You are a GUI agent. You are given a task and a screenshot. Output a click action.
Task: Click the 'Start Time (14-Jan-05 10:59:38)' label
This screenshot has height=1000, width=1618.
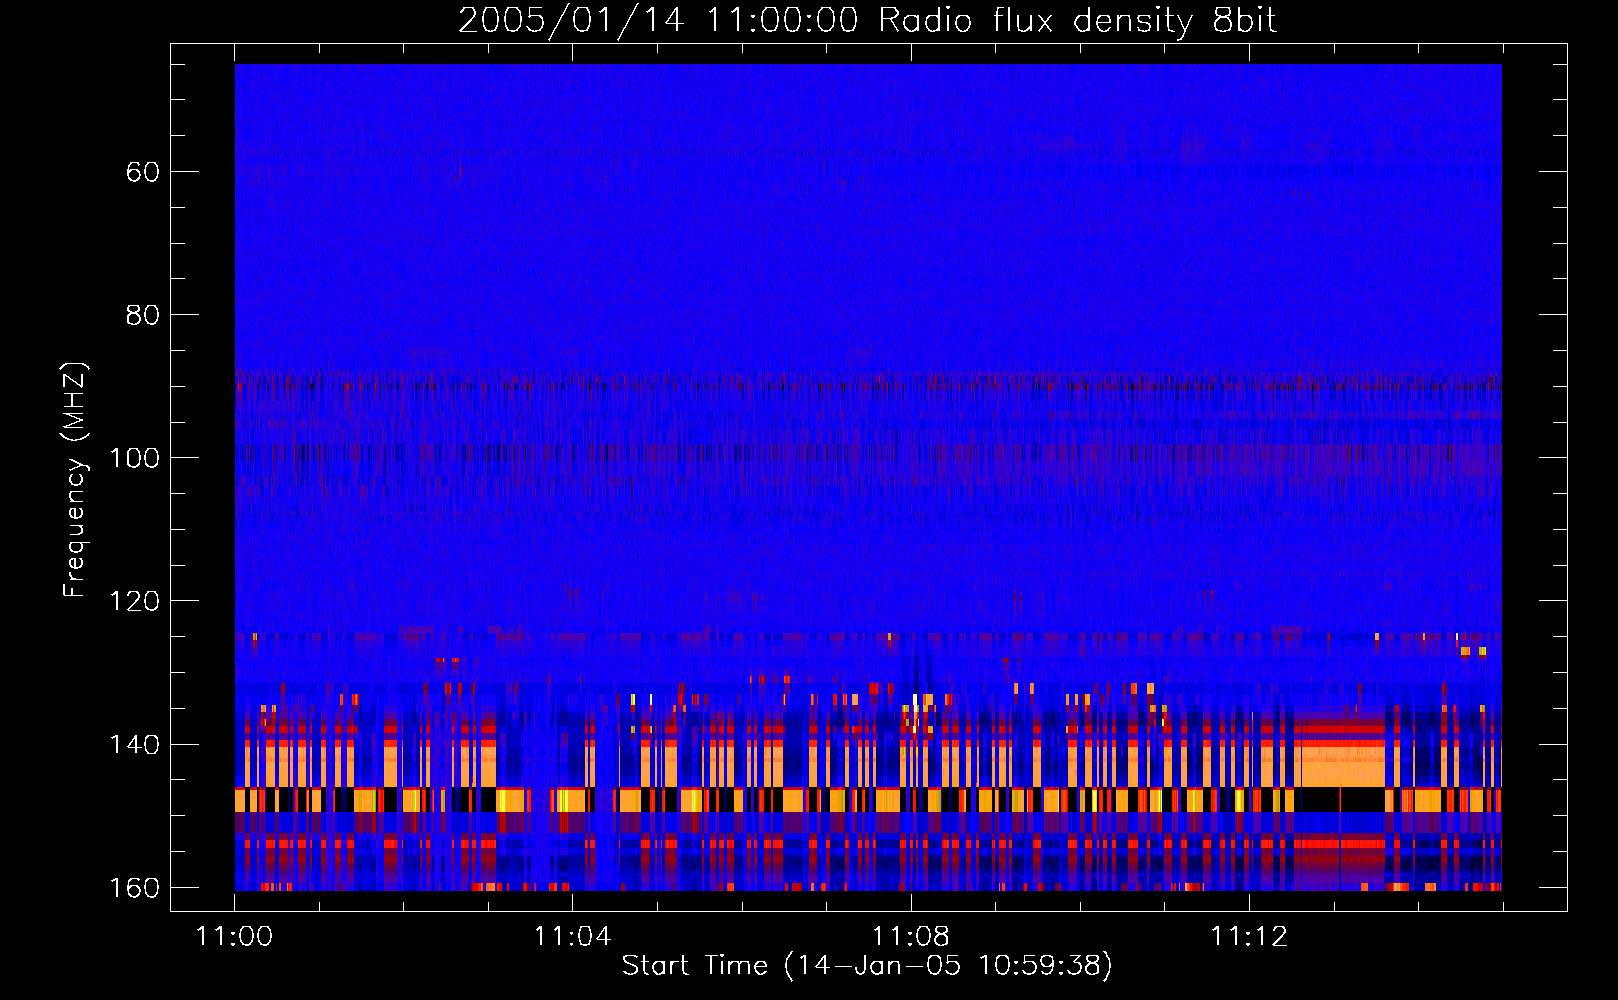pos(867,965)
